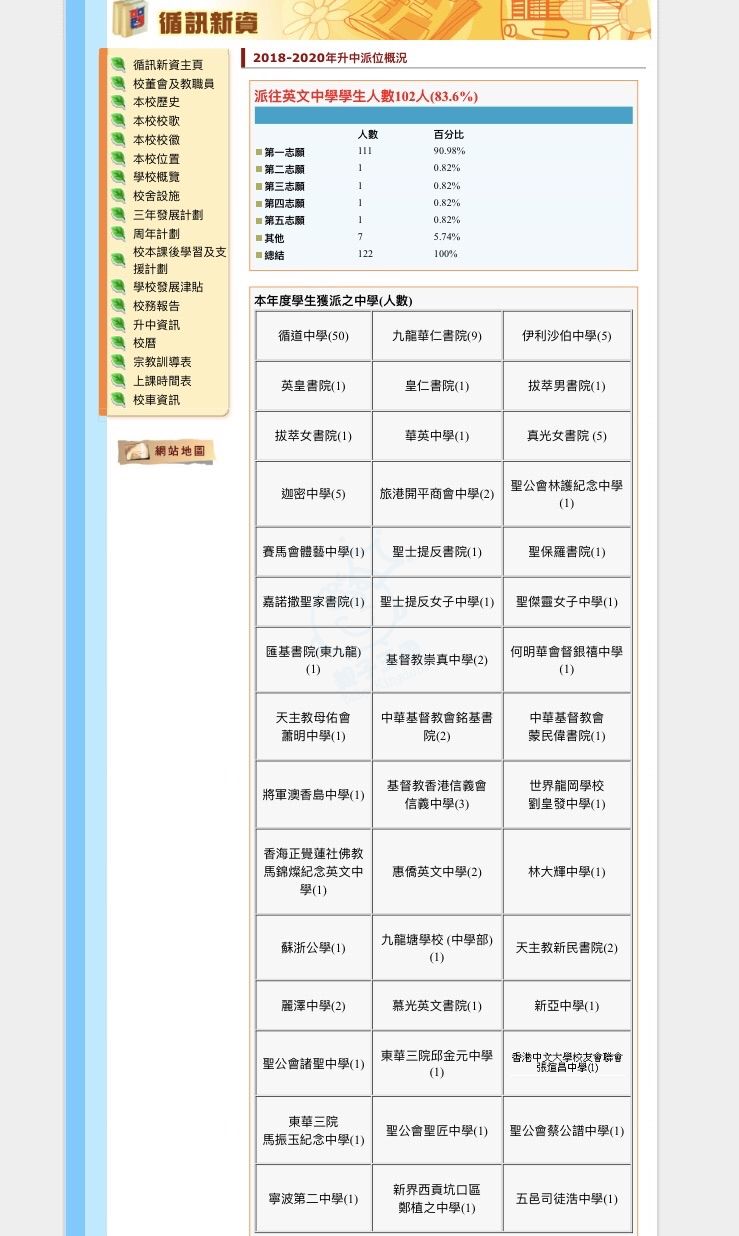Click the leaf icon next to 本校歷史
Screen dimensions: 739x1236
click(x=118, y=102)
